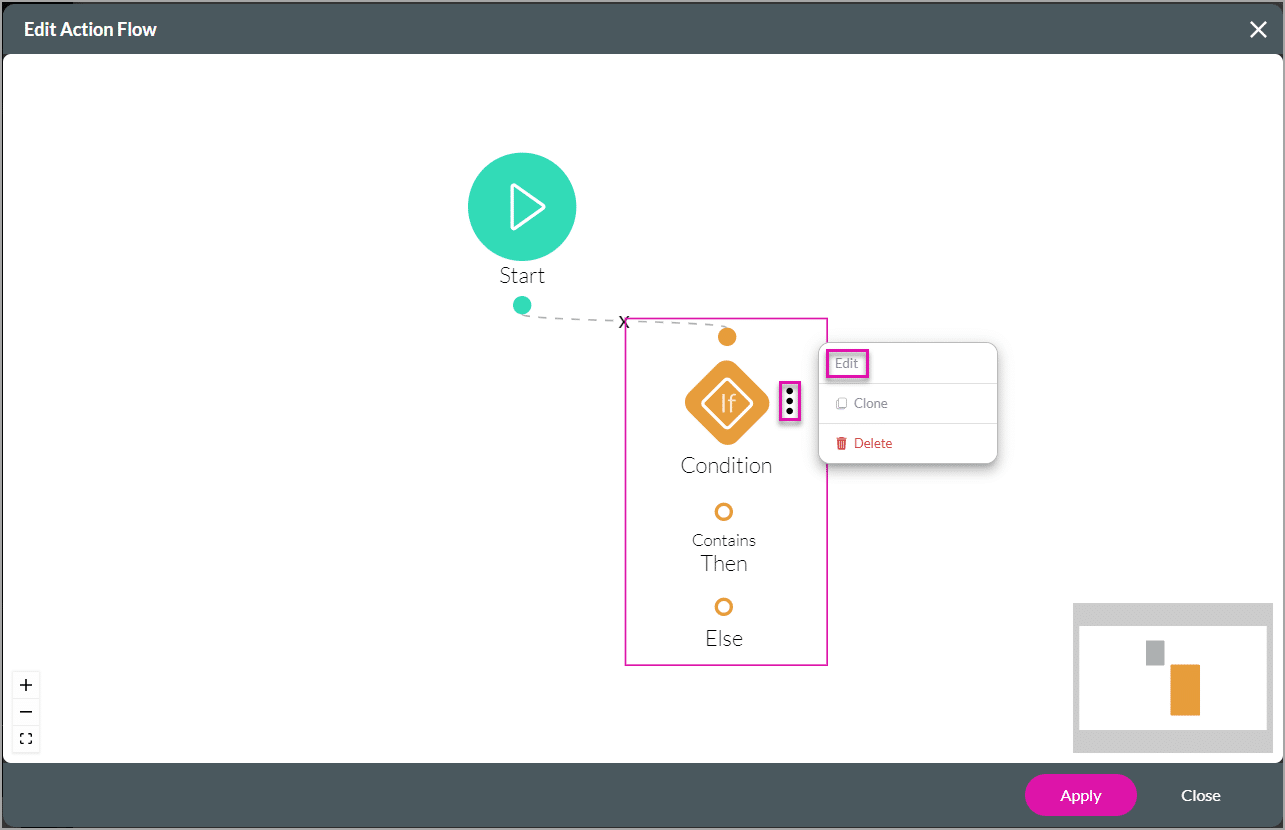This screenshot has height=830, width=1285.
Task: Click the X on the connector line
Action: [x=624, y=322]
